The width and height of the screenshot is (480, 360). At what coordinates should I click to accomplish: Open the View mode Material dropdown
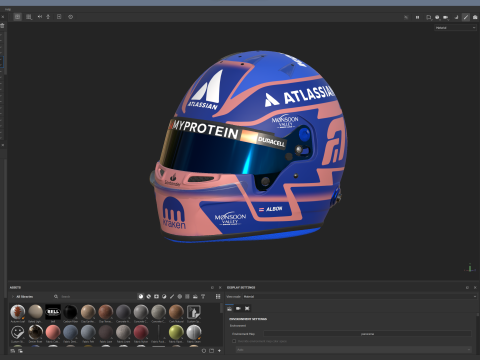click(x=359, y=296)
